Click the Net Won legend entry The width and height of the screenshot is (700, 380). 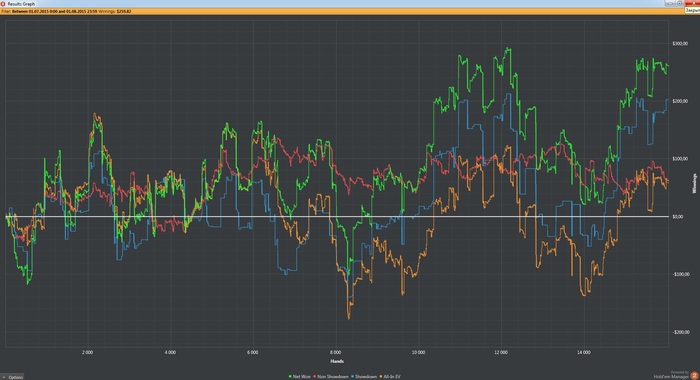coord(300,377)
